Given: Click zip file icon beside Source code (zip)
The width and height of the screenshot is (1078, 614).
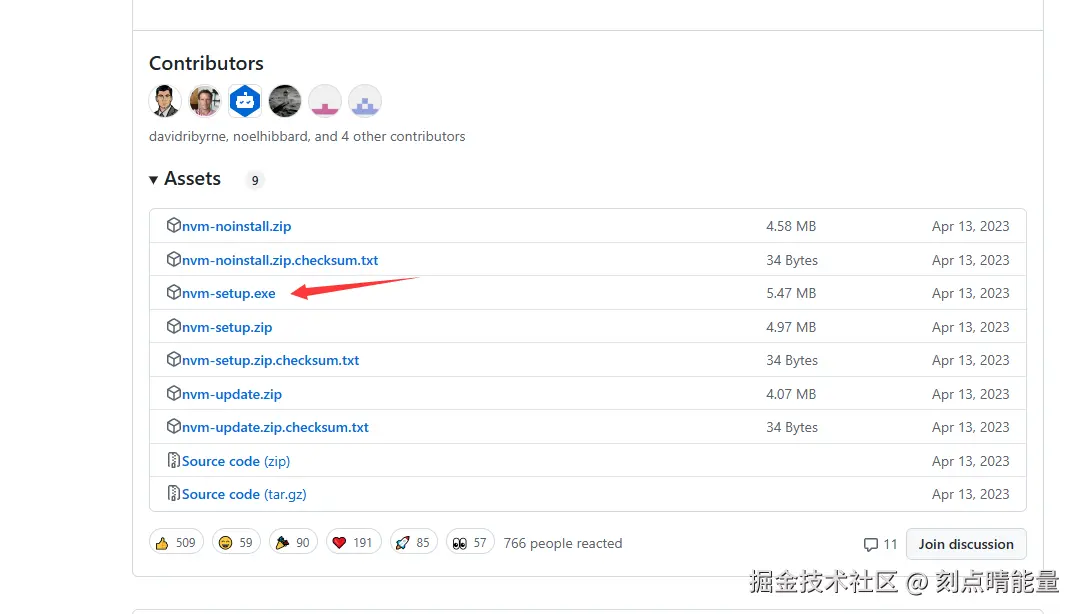Looking at the screenshot, I should pyautogui.click(x=173, y=460).
